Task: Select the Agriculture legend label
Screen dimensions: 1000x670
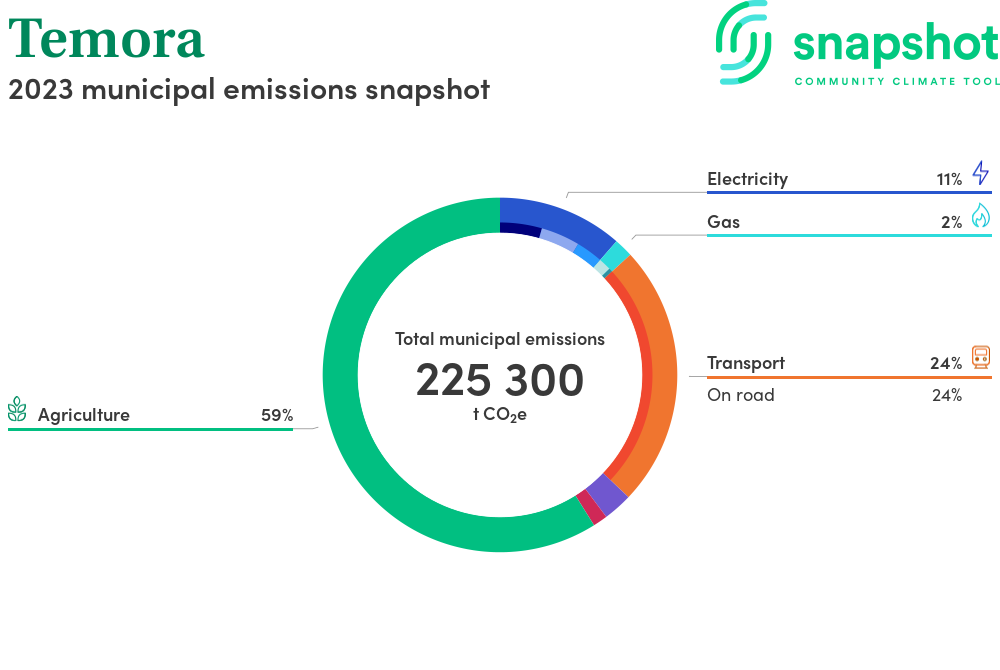Action: click(84, 415)
